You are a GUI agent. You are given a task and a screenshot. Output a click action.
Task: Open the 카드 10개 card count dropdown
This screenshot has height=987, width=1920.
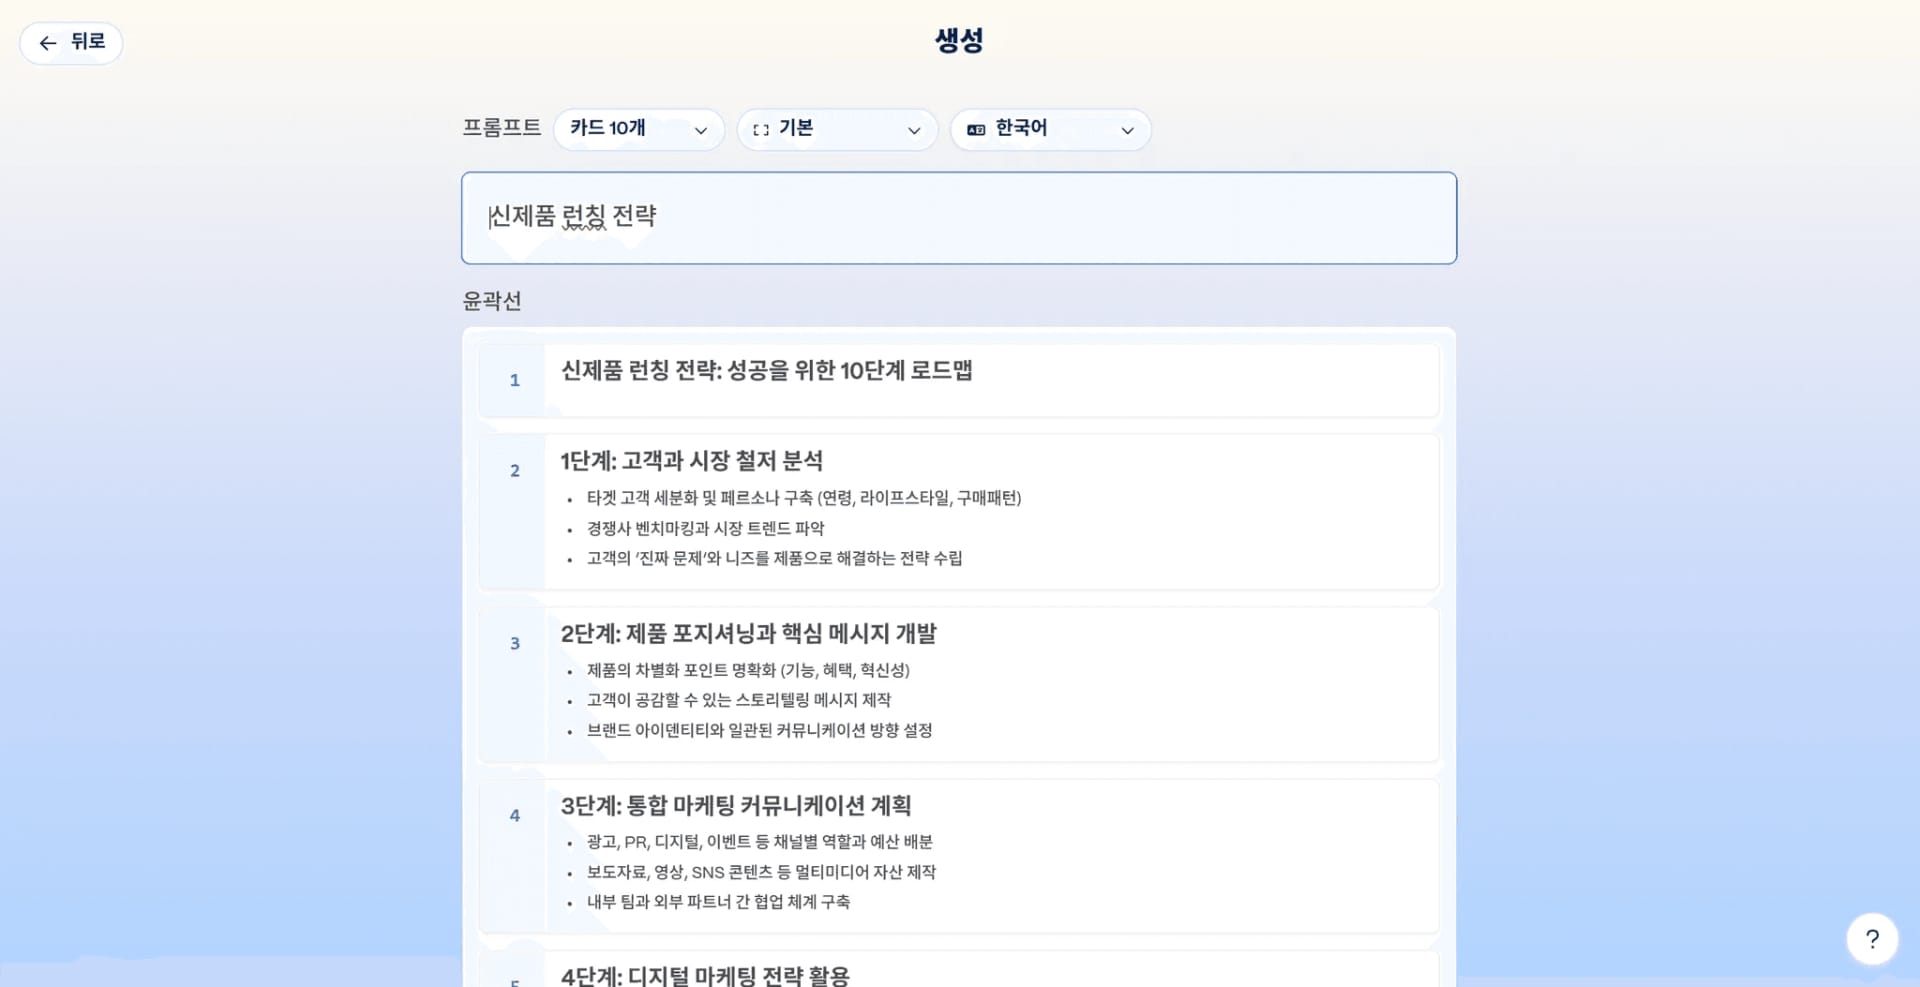(x=639, y=129)
